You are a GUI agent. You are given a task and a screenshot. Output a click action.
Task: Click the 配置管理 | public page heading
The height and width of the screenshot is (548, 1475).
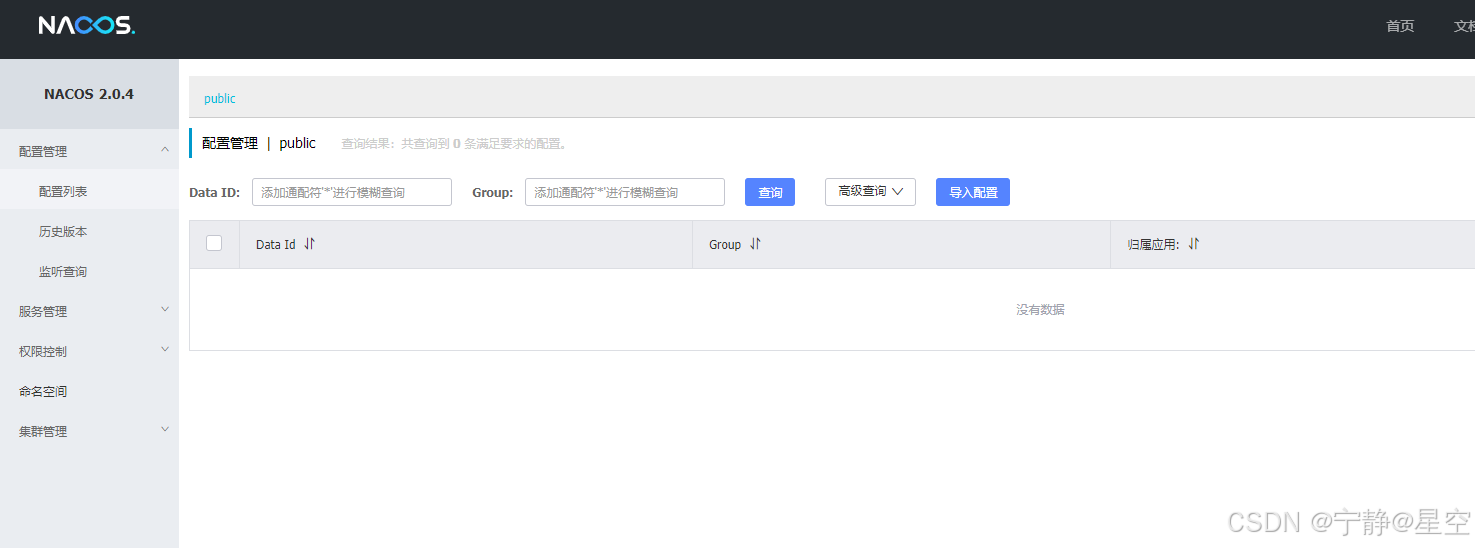[259, 143]
